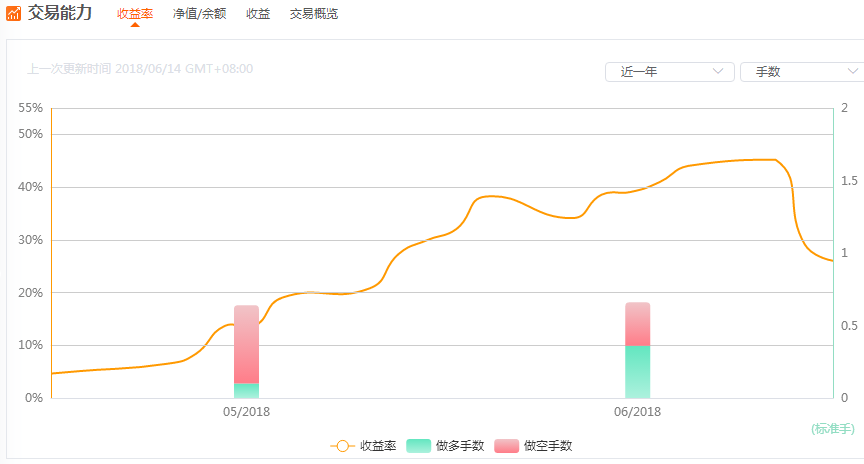Open the 近一年 time range dropdown

(x=669, y=72)
